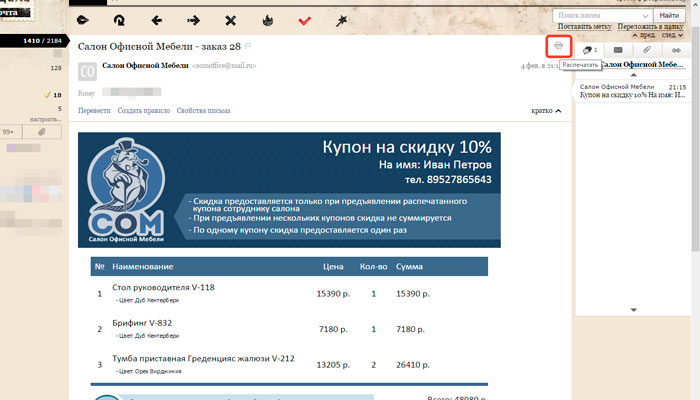The width and height of the screenshot is (700, 400).
Task: Click the 99+ unread filter button
Action: (11, 132)
